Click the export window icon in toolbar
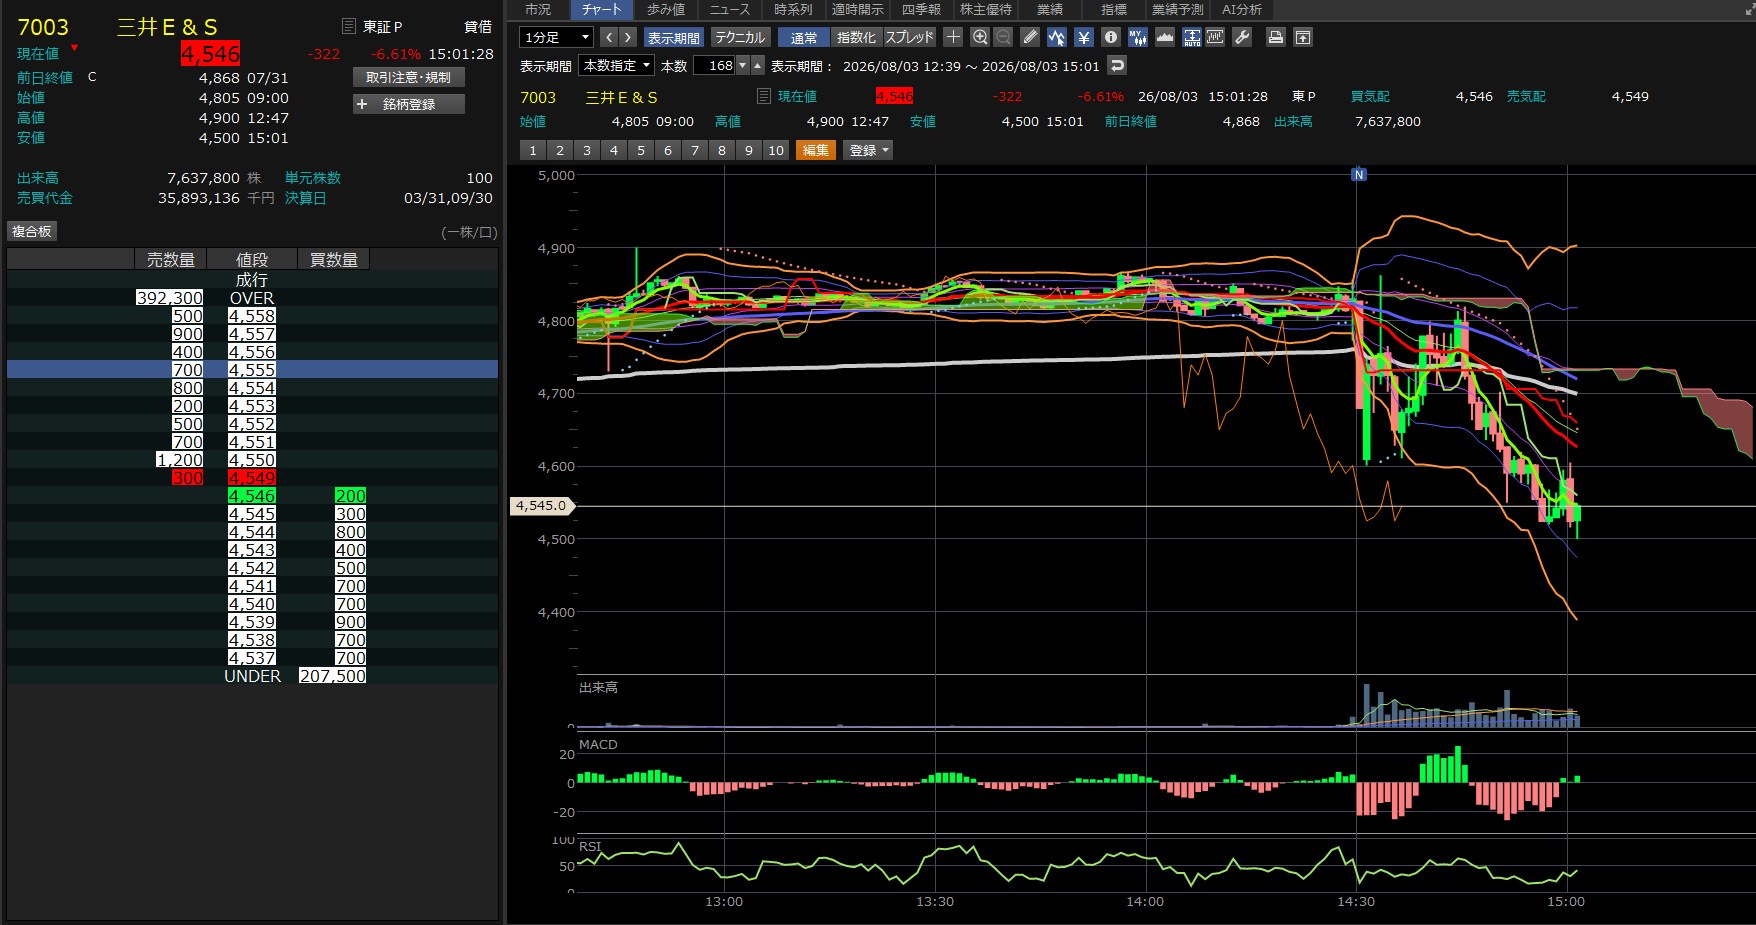Image resolution: width=1756 pixels, height=925 pixels. point(1303,37)
